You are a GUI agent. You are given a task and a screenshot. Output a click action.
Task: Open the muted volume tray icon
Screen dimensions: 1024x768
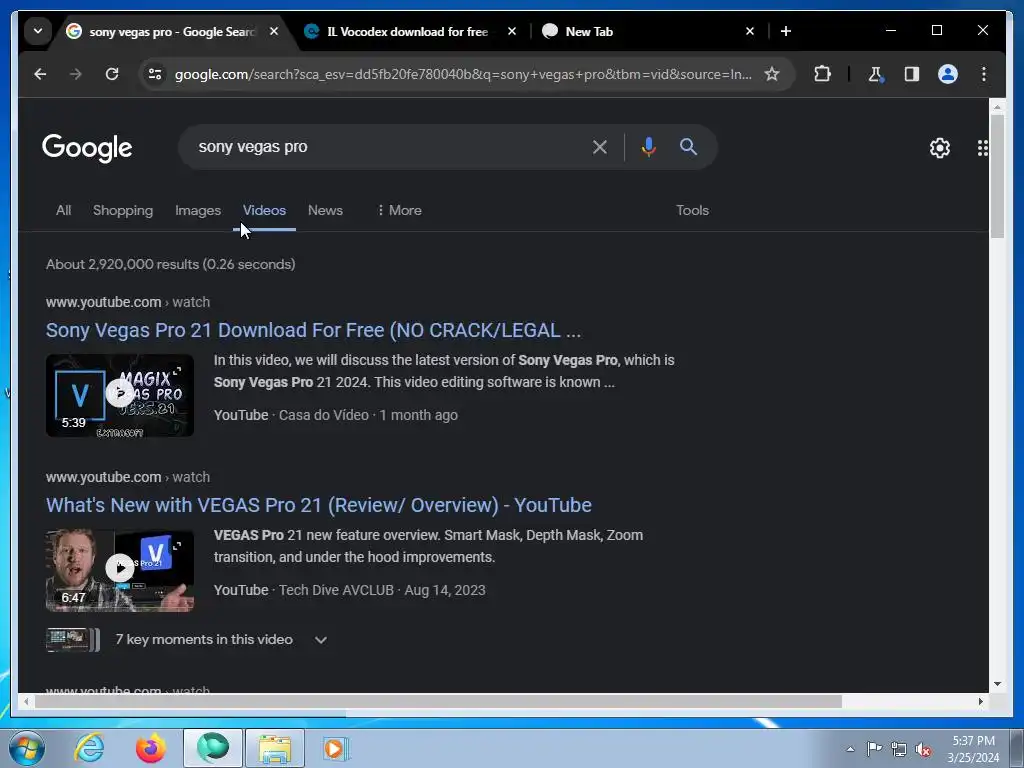(x=923, y=749)
